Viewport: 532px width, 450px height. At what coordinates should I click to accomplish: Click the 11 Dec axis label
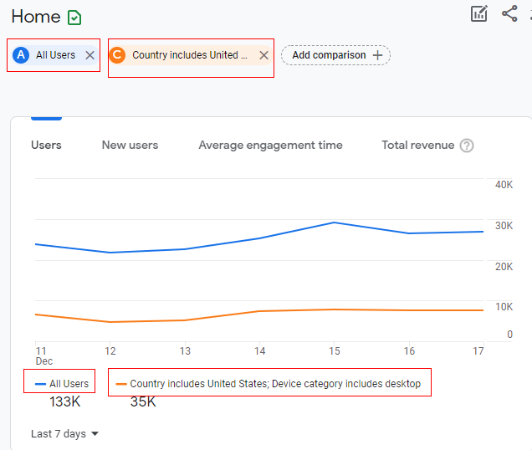click(x=44, y=356)
